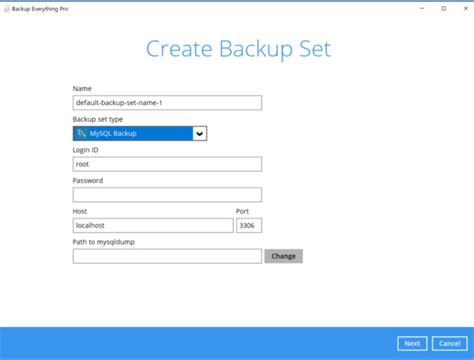The height and width of the screenshot is (360, 474).
Task: Click the Path to mysqldump label
Action: [104, 242]
